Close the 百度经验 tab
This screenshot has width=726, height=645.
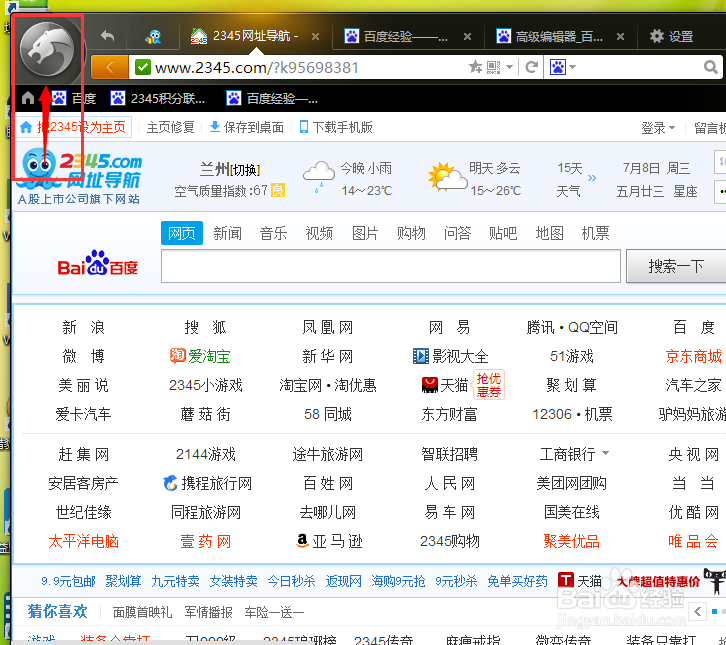(468, 37)
